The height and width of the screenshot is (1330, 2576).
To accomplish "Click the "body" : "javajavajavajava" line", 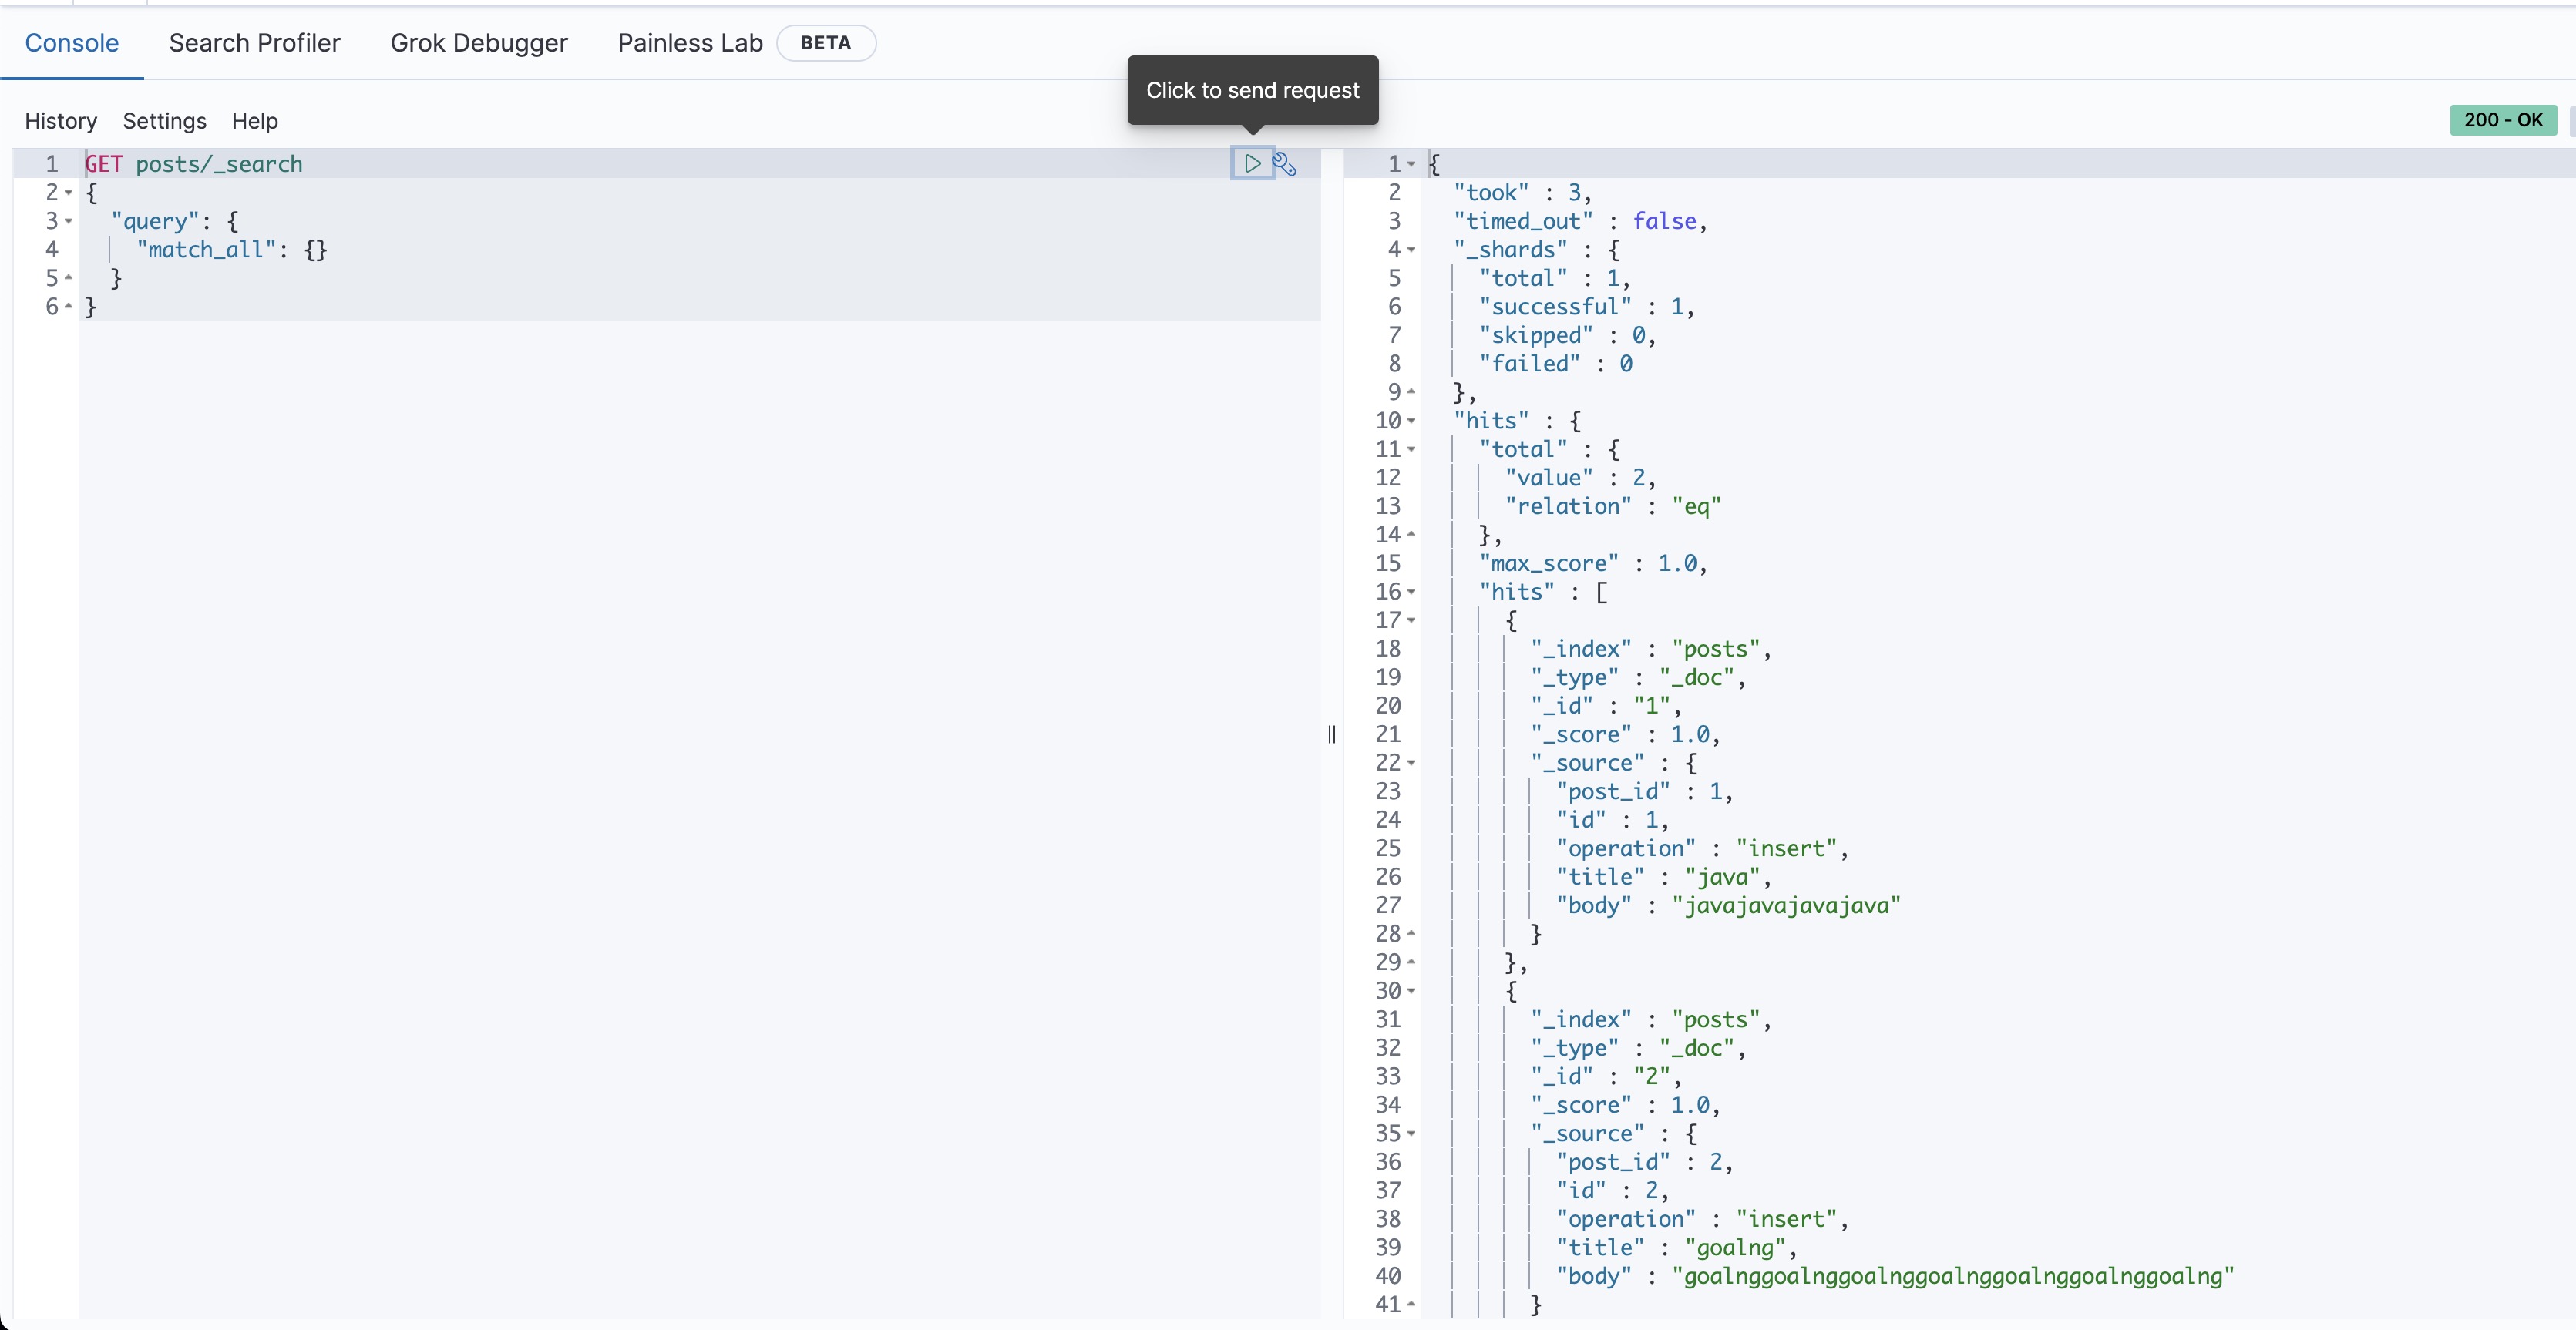I will click(1728, 905).
